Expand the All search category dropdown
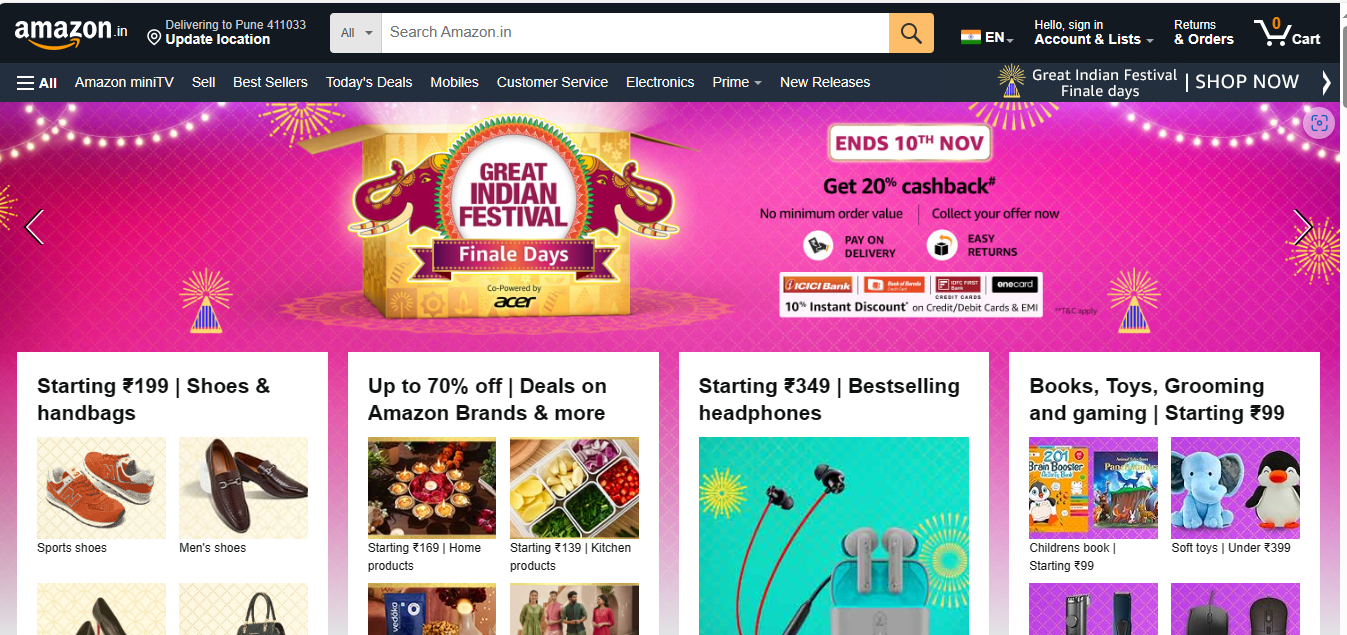Viewport: 1347px width, 635px height. (356, 33)
